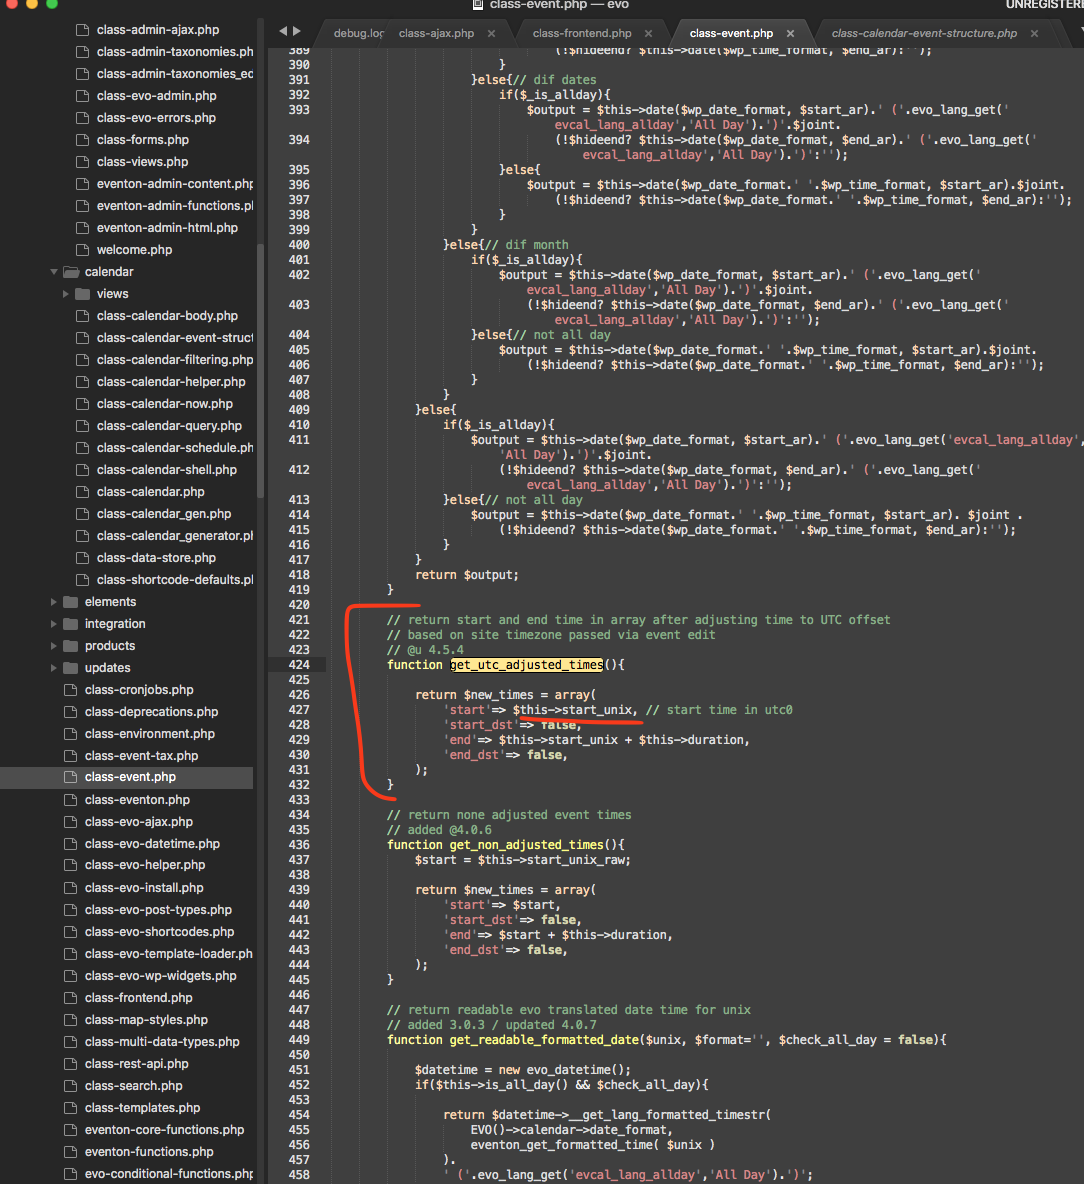Switch to the debug.log tab
This screenshot has width=1084, height=1184.
[x=359, y=33]
